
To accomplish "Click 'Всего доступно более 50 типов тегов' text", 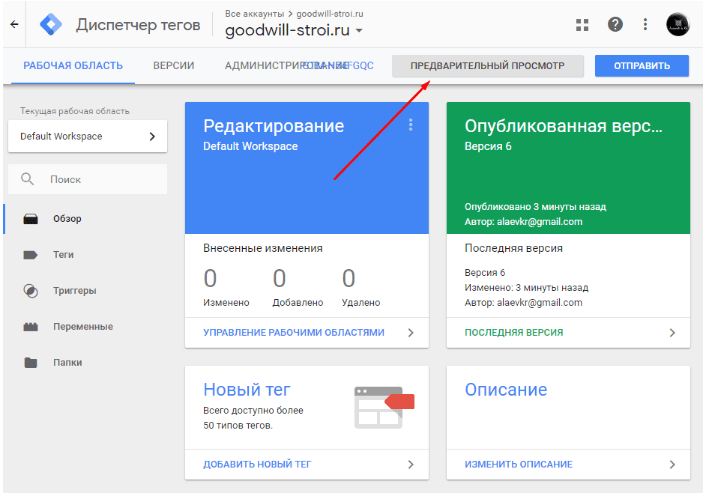I will click(x=253, y=418).
